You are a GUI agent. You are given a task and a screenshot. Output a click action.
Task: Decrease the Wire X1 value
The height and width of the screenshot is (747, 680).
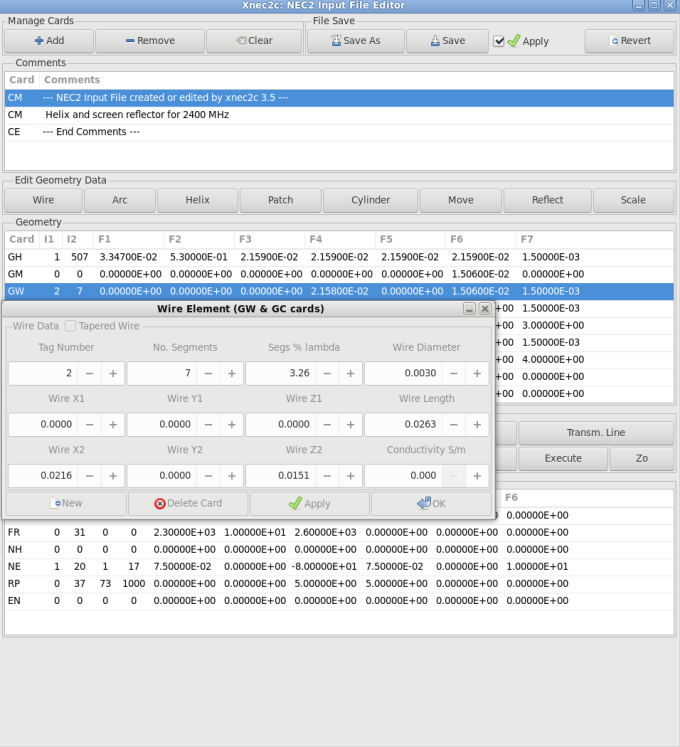tap(90, 424)
